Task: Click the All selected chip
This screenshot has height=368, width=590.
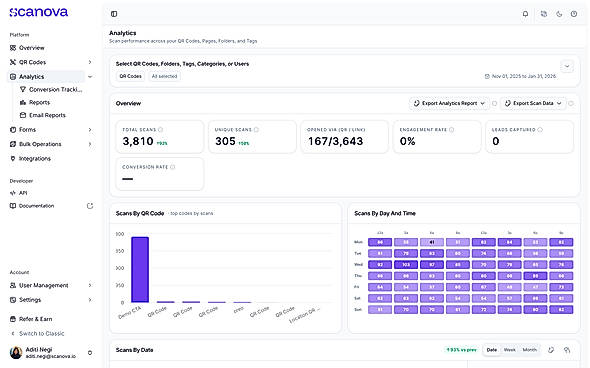Action: click(164, 76)
